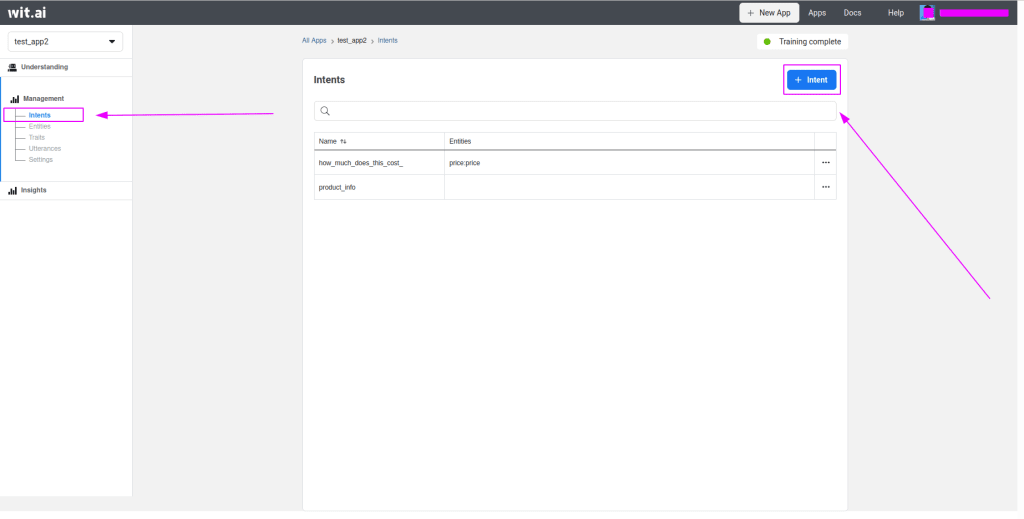
Task: Select Intents in Management sidebar
Action: (x=39, y=116)
